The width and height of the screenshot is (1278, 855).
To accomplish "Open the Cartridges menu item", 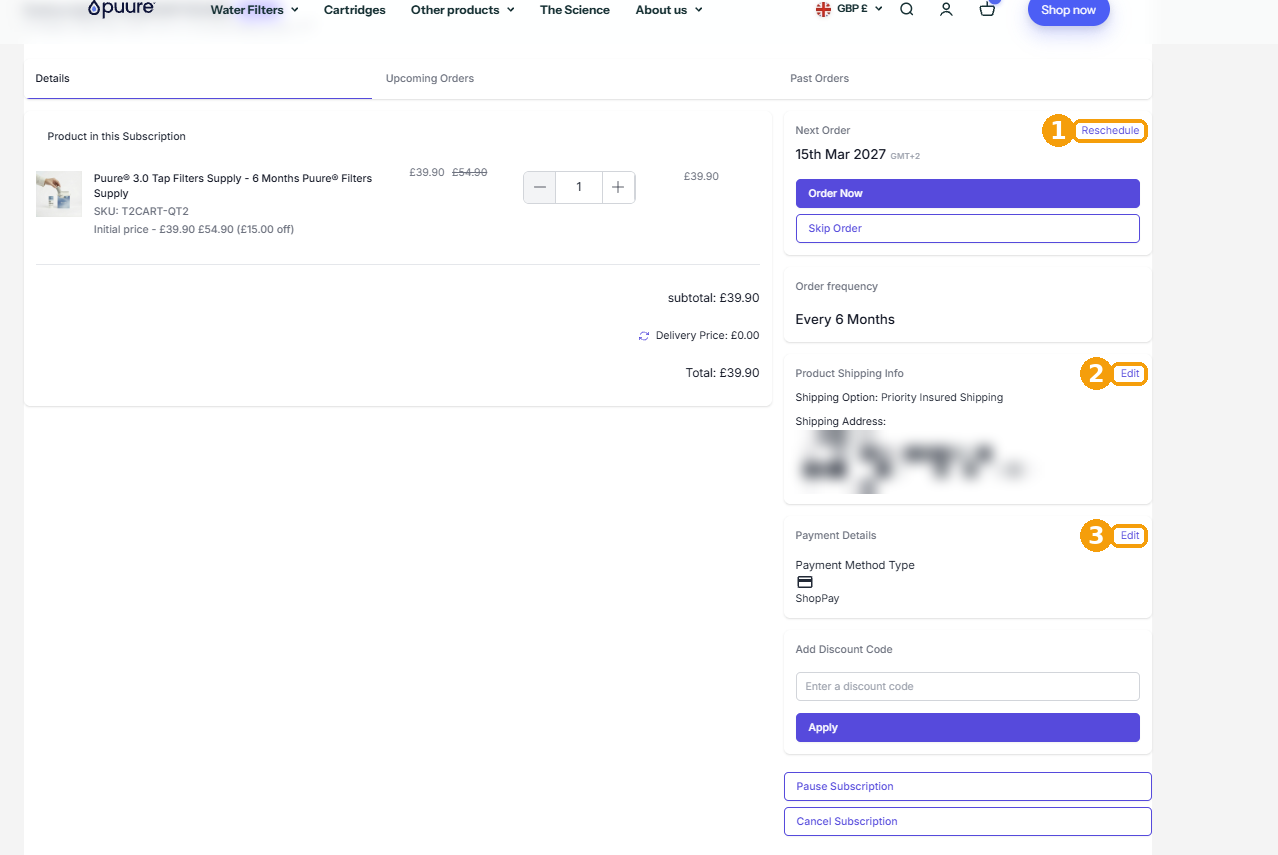I will [x=355, y=10].
